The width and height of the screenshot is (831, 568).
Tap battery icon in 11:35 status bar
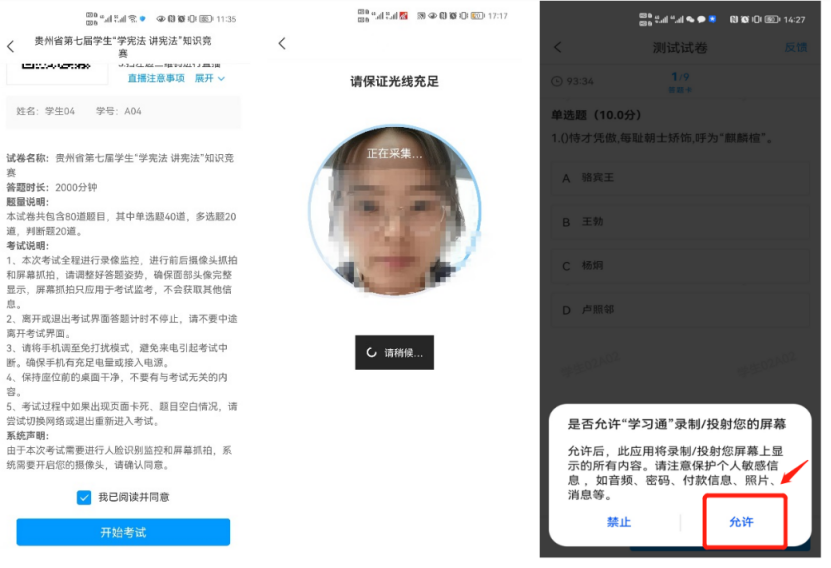tap(205, 18)
